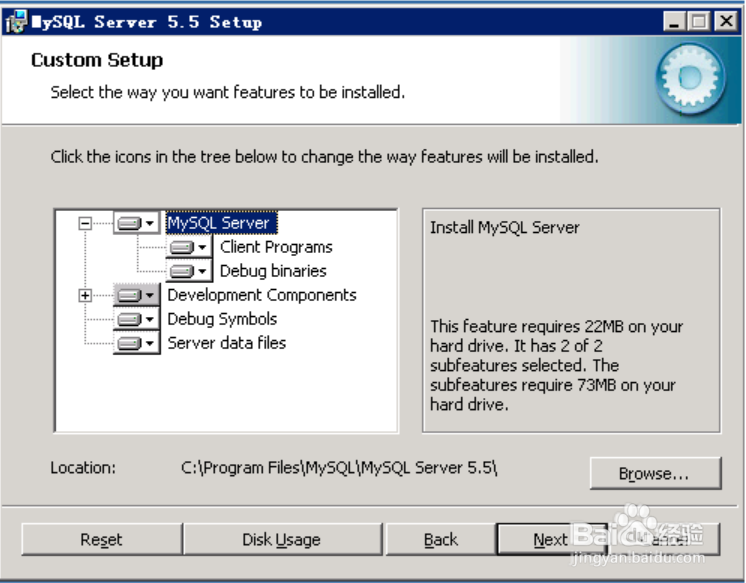Open Debug Symbols feature install dropdown icon
This screenshot has height=583, width=746.
[x=137, y=319]
